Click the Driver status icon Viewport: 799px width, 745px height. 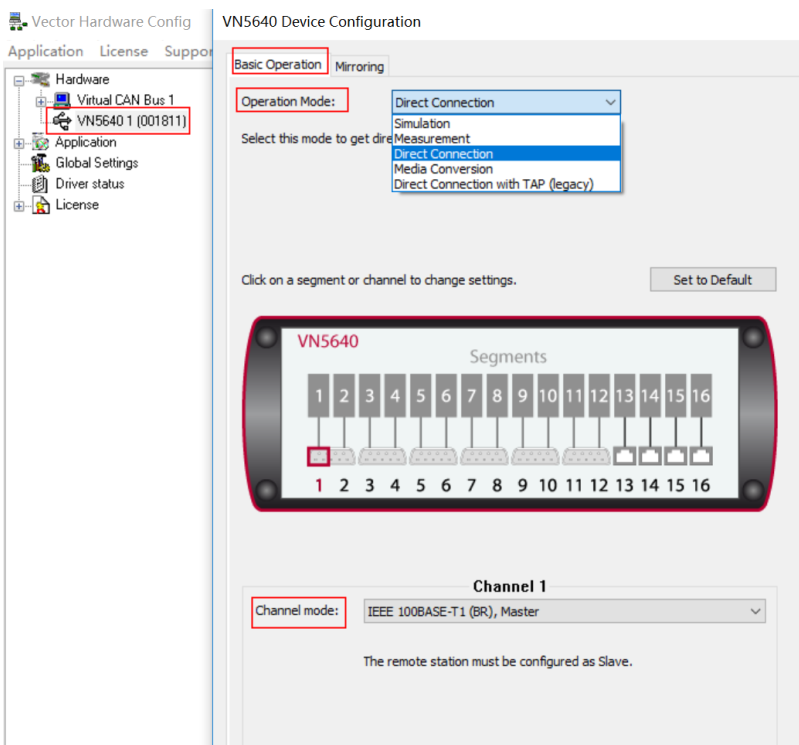point(40,184)
